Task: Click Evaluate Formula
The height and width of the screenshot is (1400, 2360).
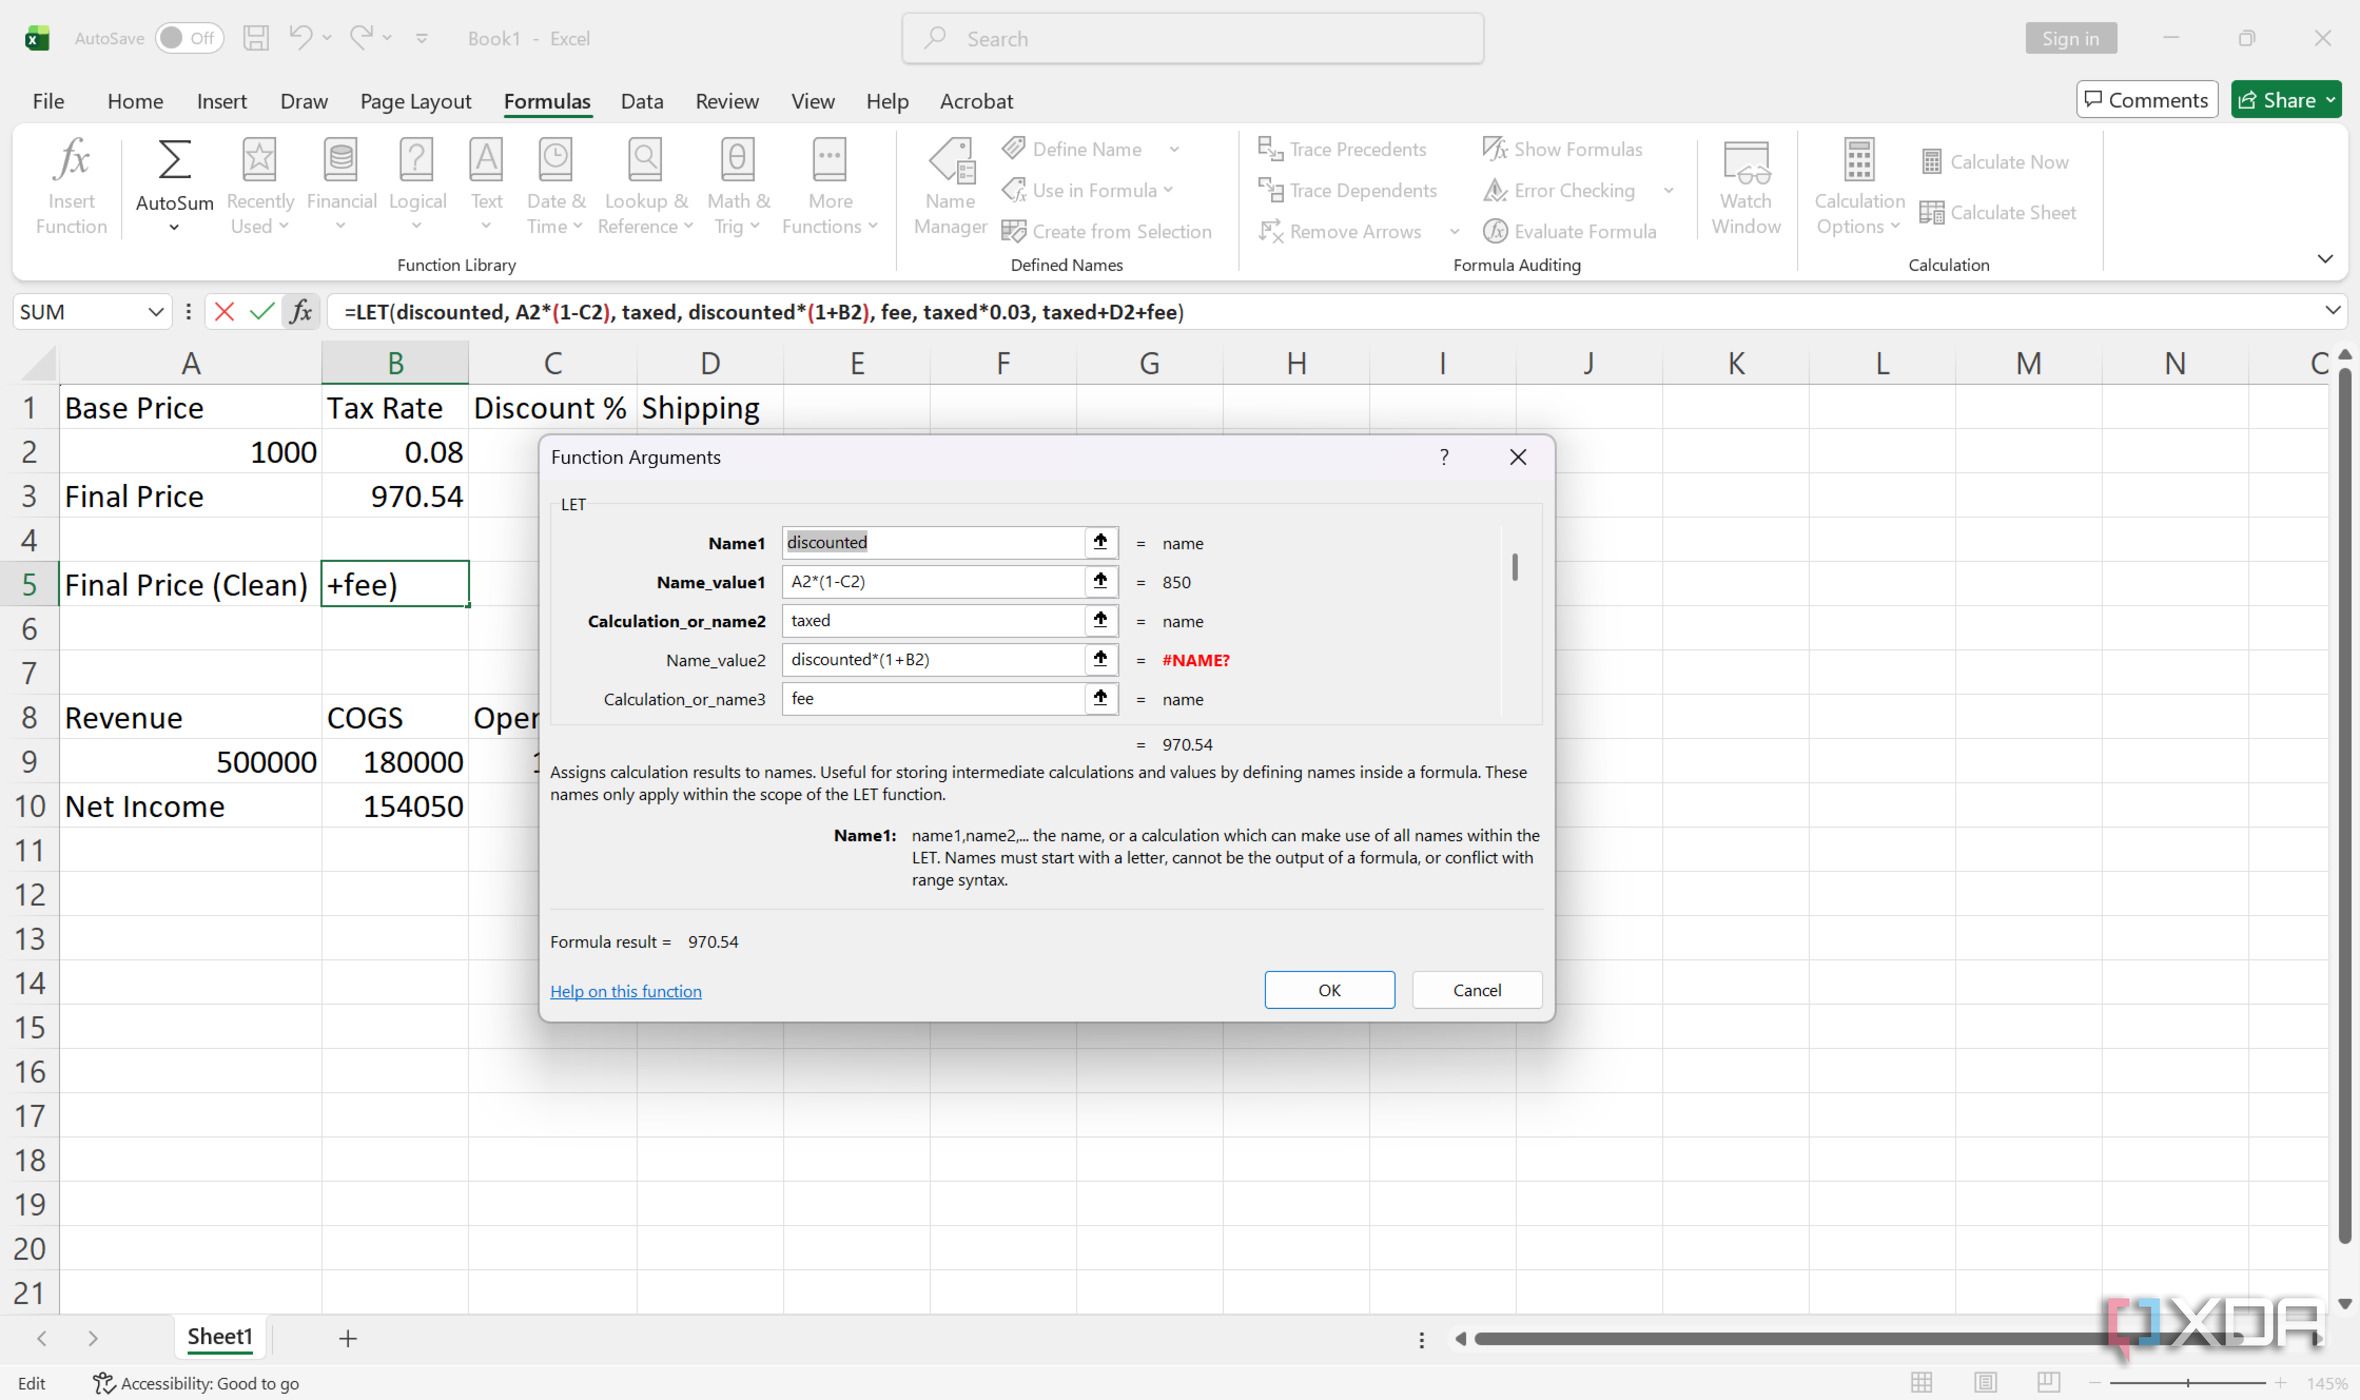Action: (x=1568, y=231)
